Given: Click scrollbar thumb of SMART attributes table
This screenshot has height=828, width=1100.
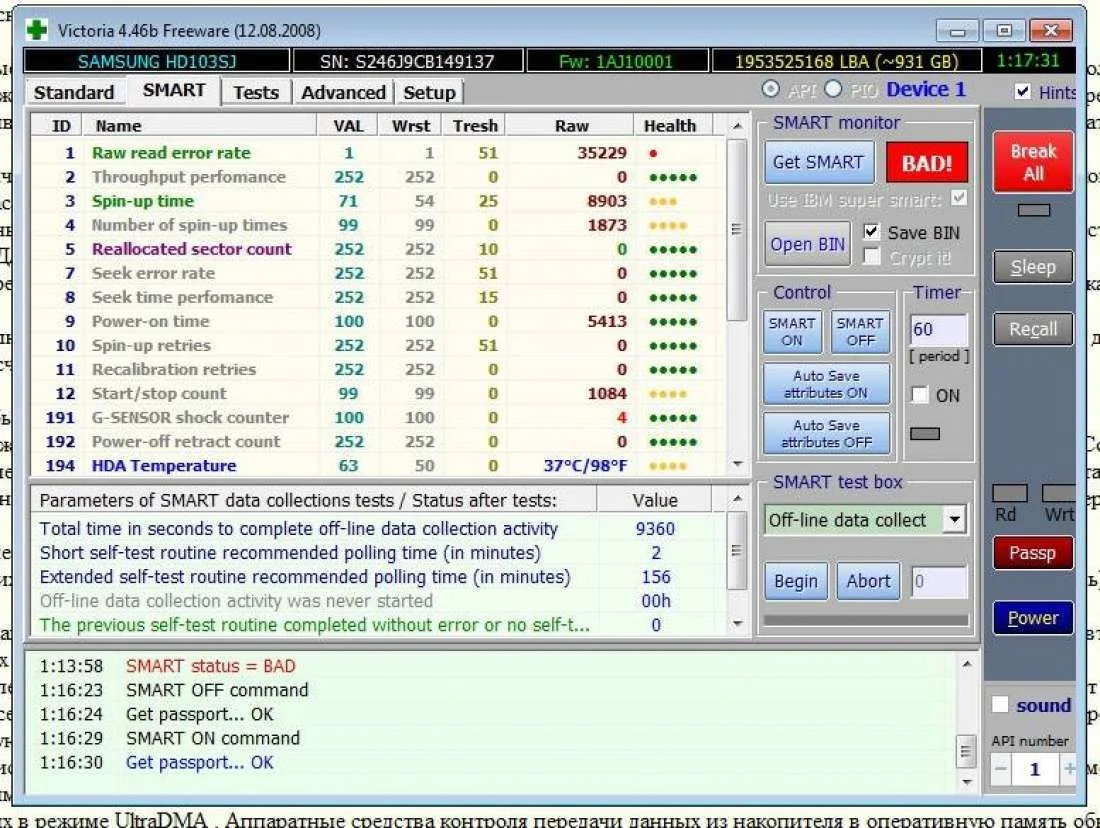Looking at the screenshot, I should click(x=737, y=229).
